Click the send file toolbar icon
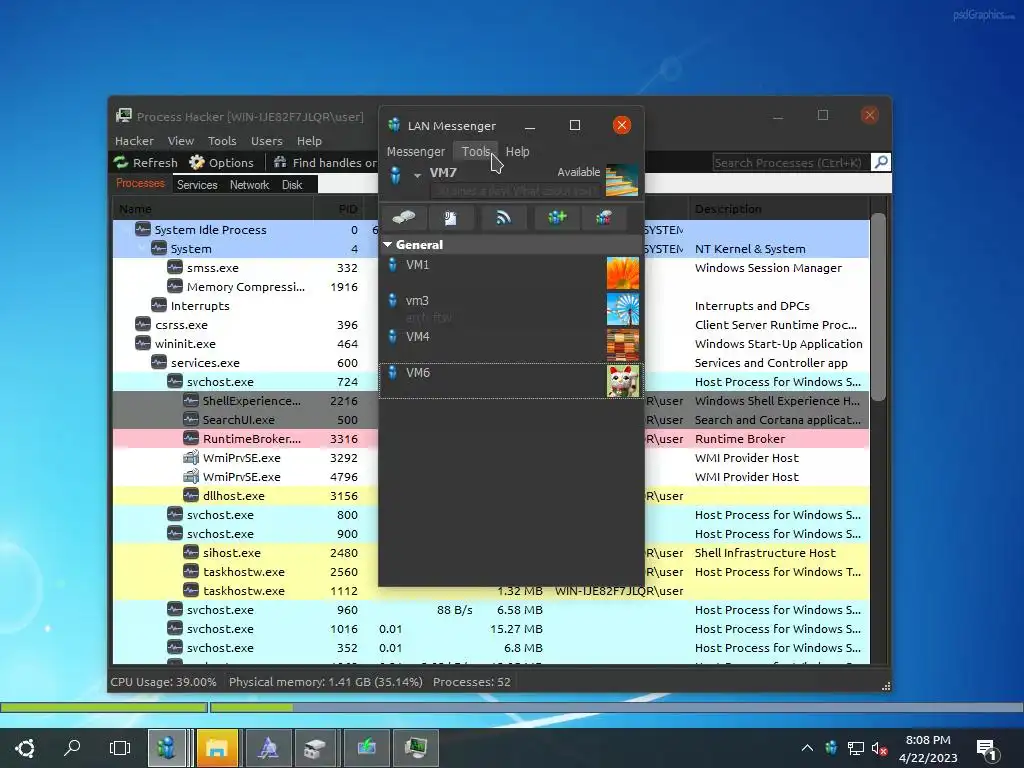The height and width of the screenshot is (768, 1024). [450, 217]
